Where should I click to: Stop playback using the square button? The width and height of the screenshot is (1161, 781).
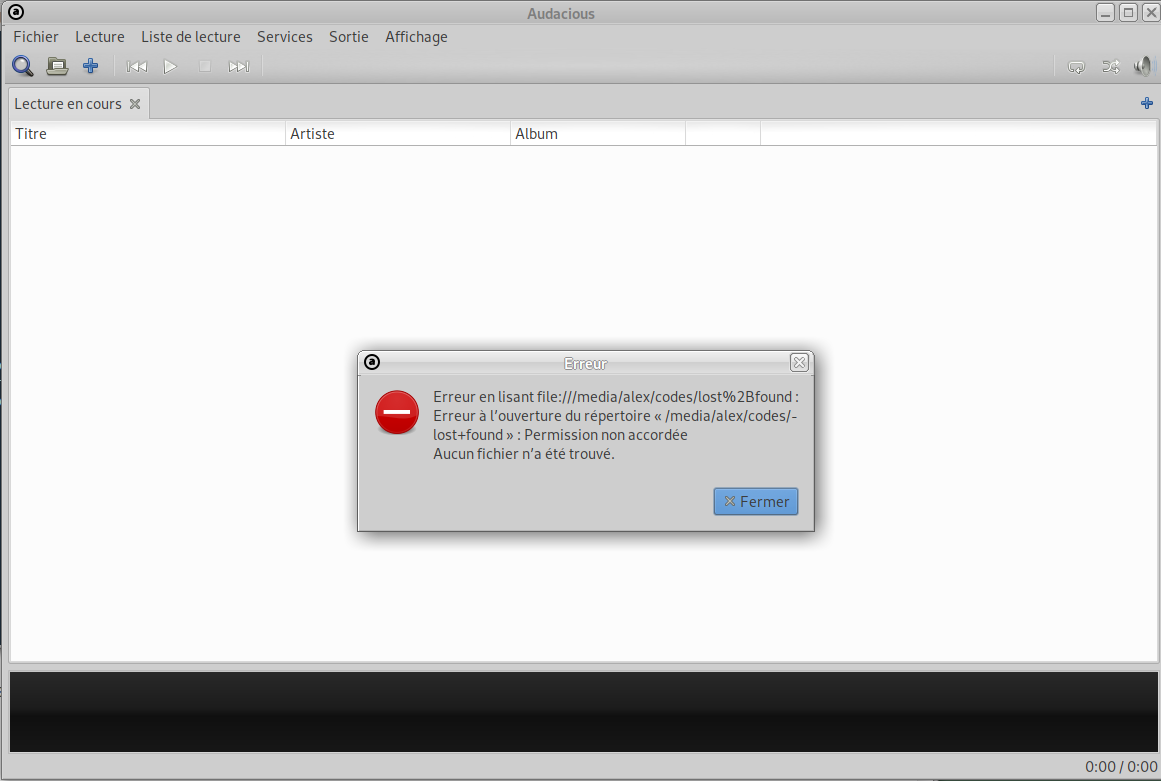pos(205,67)
